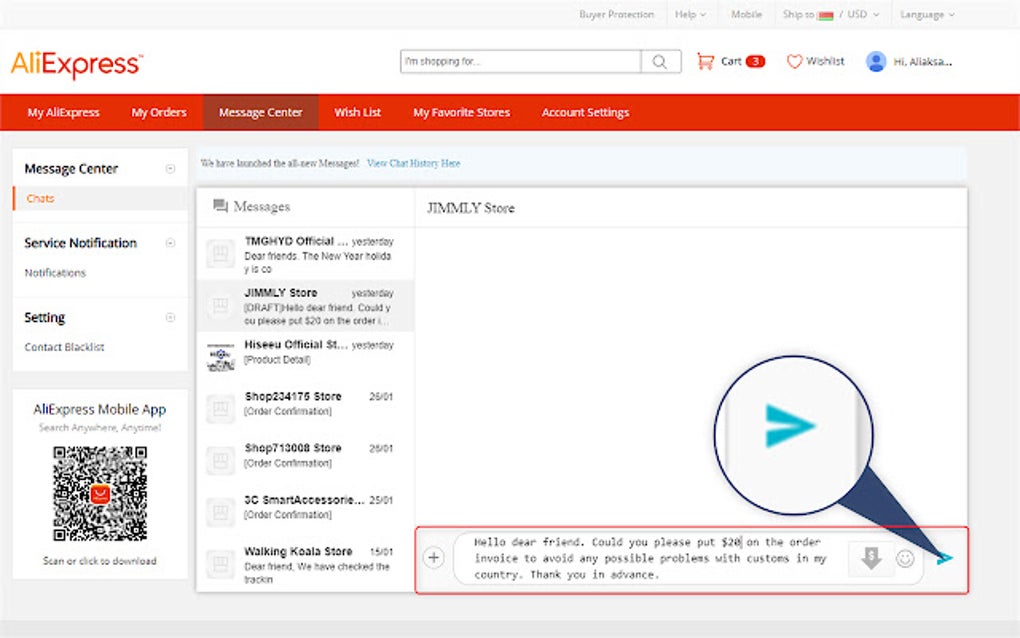Click into the message text box
Screen dimensions: 1020x638
[x=651, y=558]
